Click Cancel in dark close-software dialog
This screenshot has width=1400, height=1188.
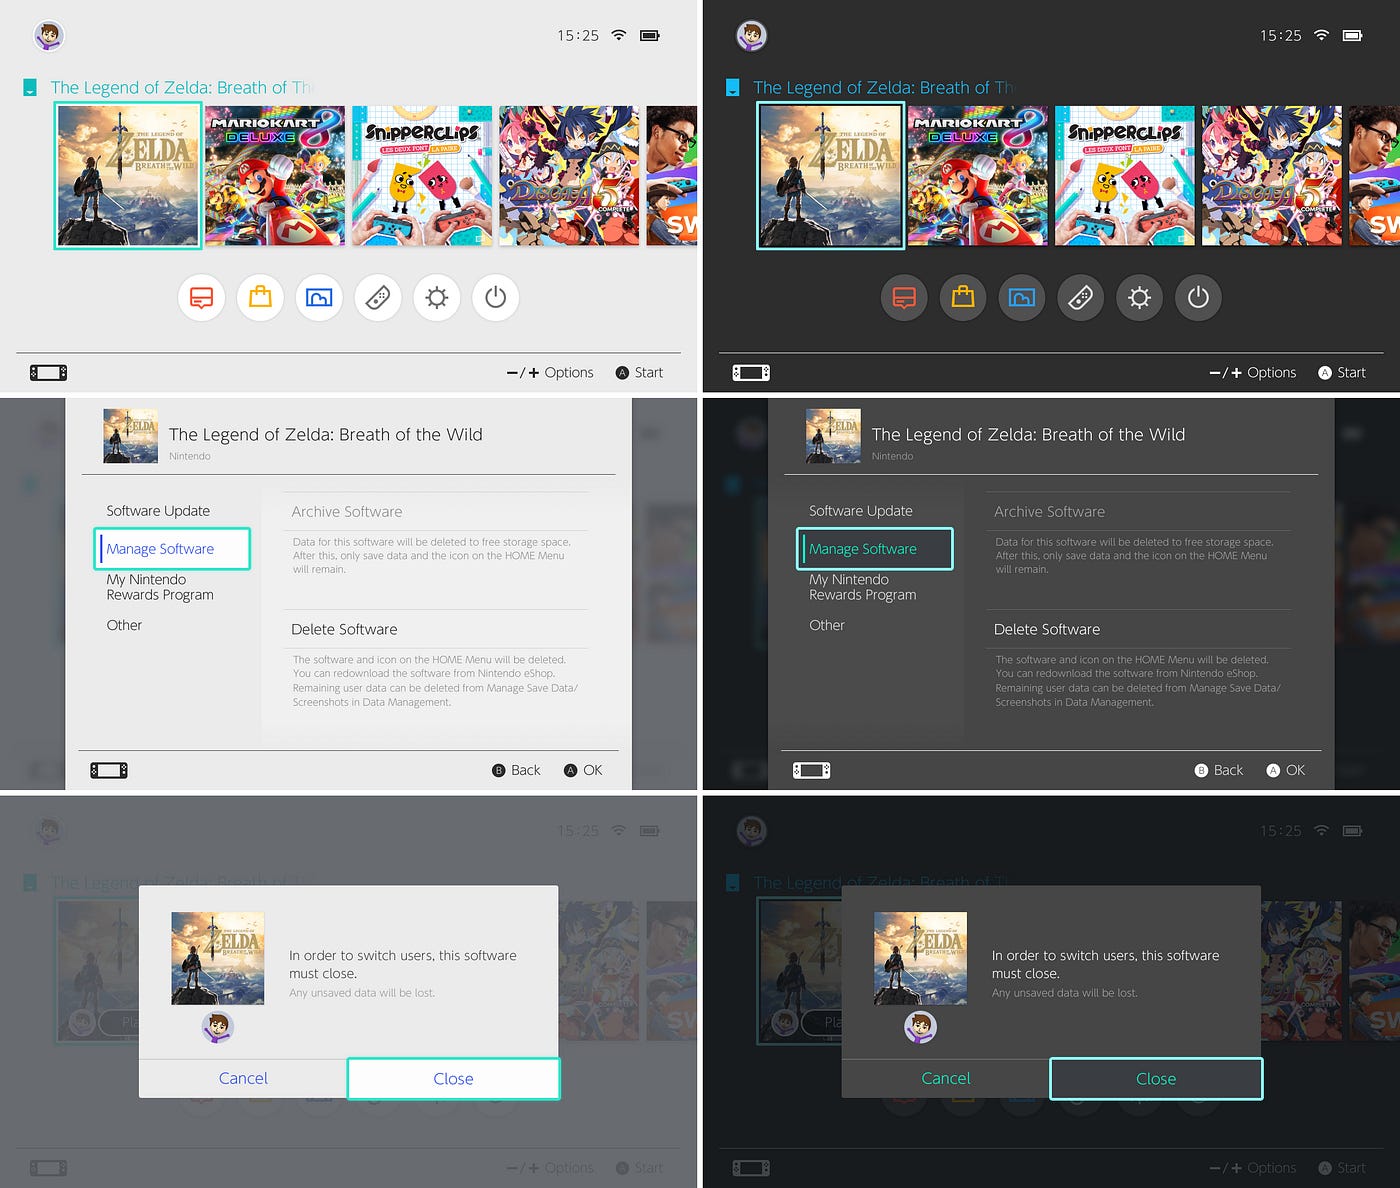point(946,1078)
